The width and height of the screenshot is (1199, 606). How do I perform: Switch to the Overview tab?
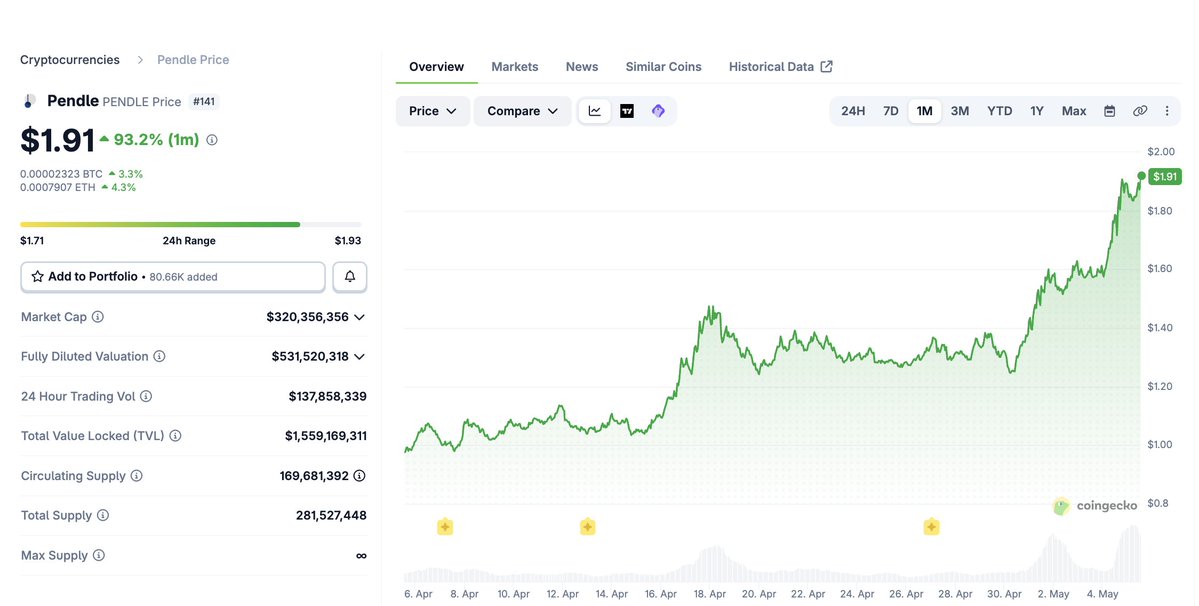[437, 66]
